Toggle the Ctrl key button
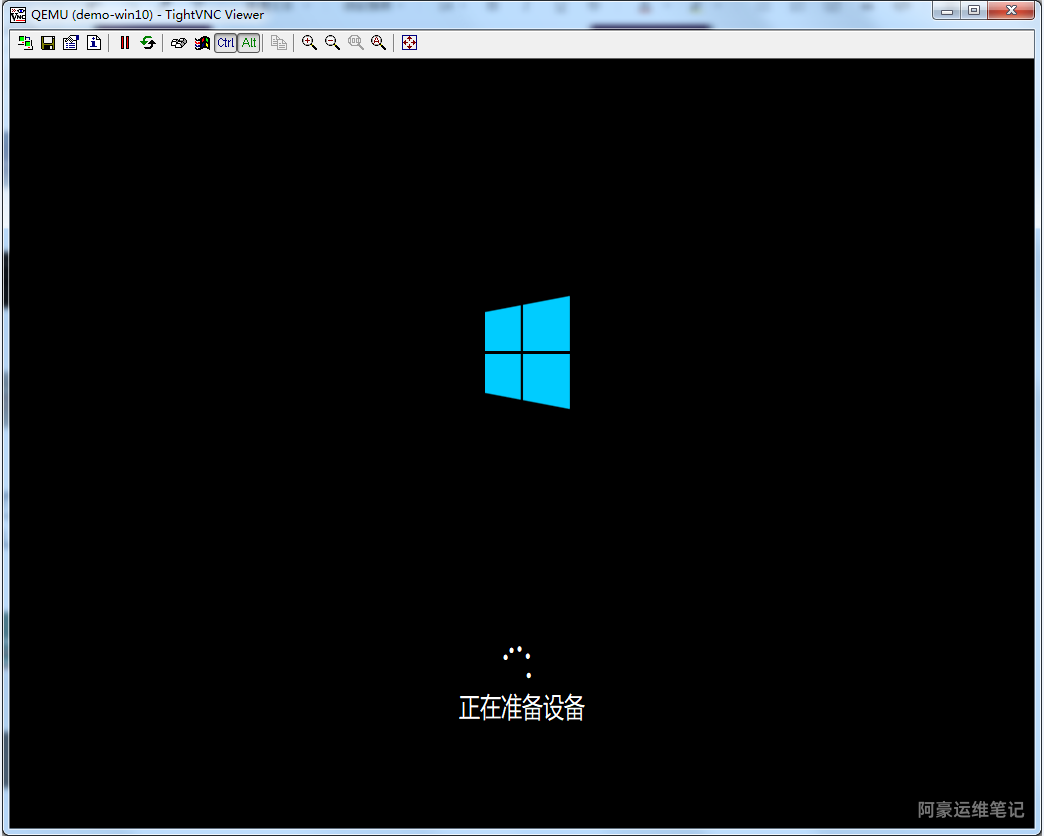 pyautogui.click(x=226, y=43)
